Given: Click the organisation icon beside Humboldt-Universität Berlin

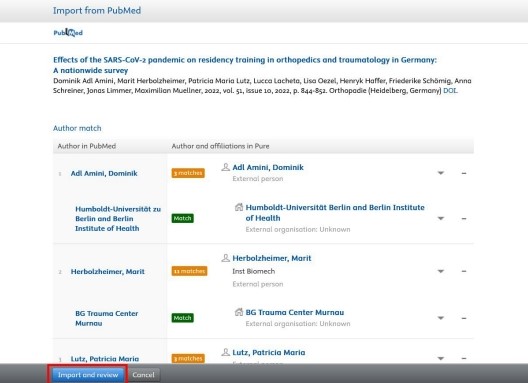Looking at the screenshot, I should point(239,207).
